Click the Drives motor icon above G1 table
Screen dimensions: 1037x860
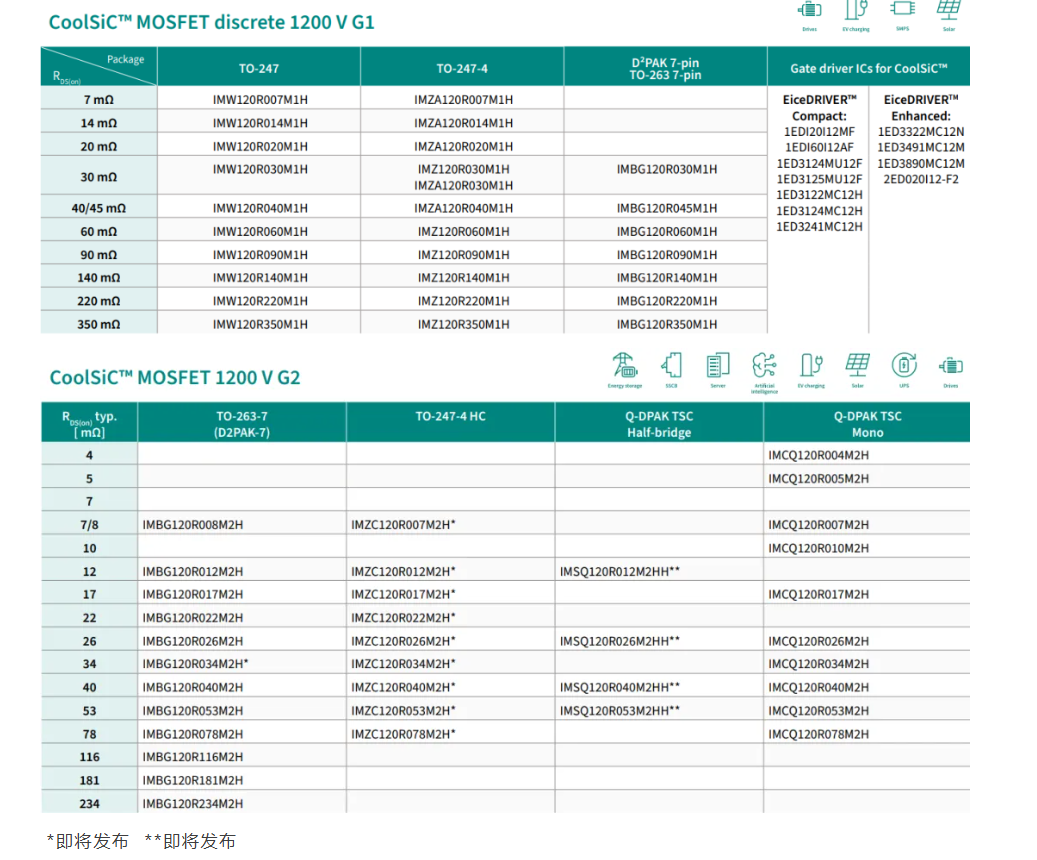[809, 11]
